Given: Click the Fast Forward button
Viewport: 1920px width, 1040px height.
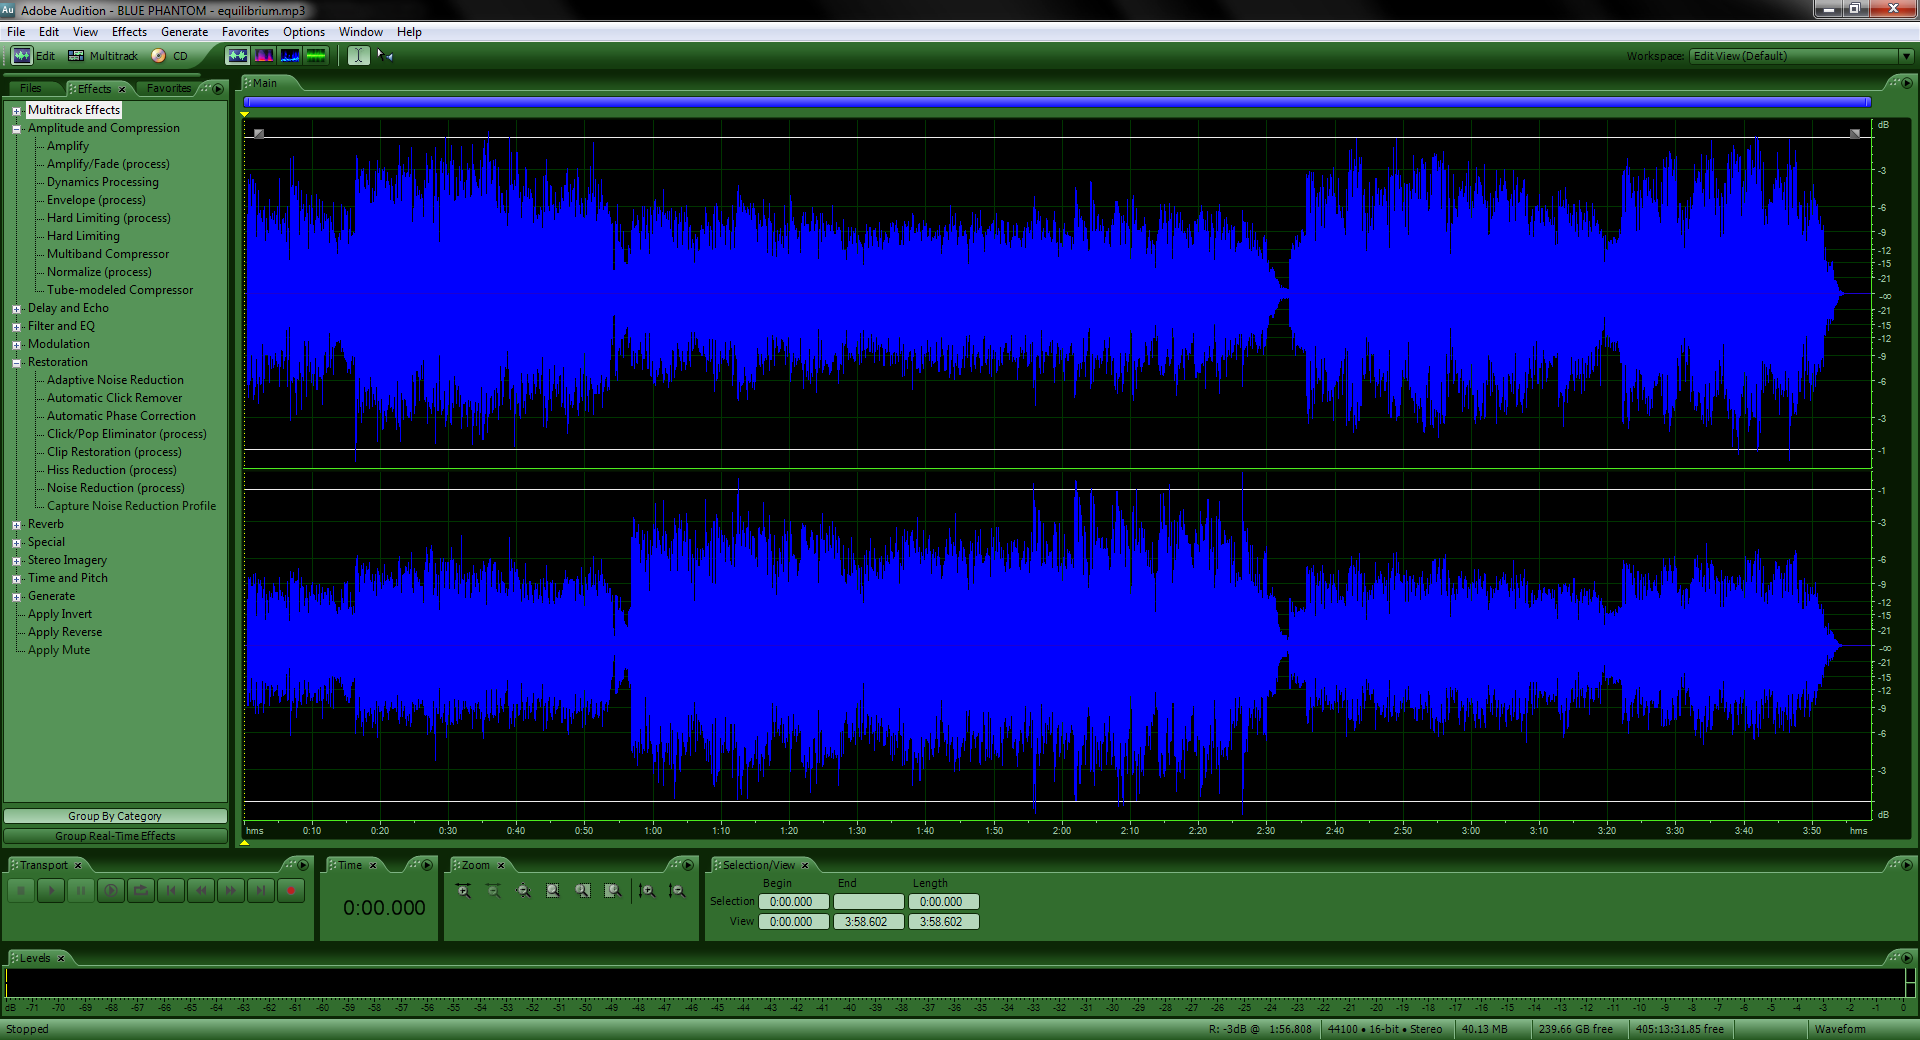Looking at the screenshot, I should point(231,890).
